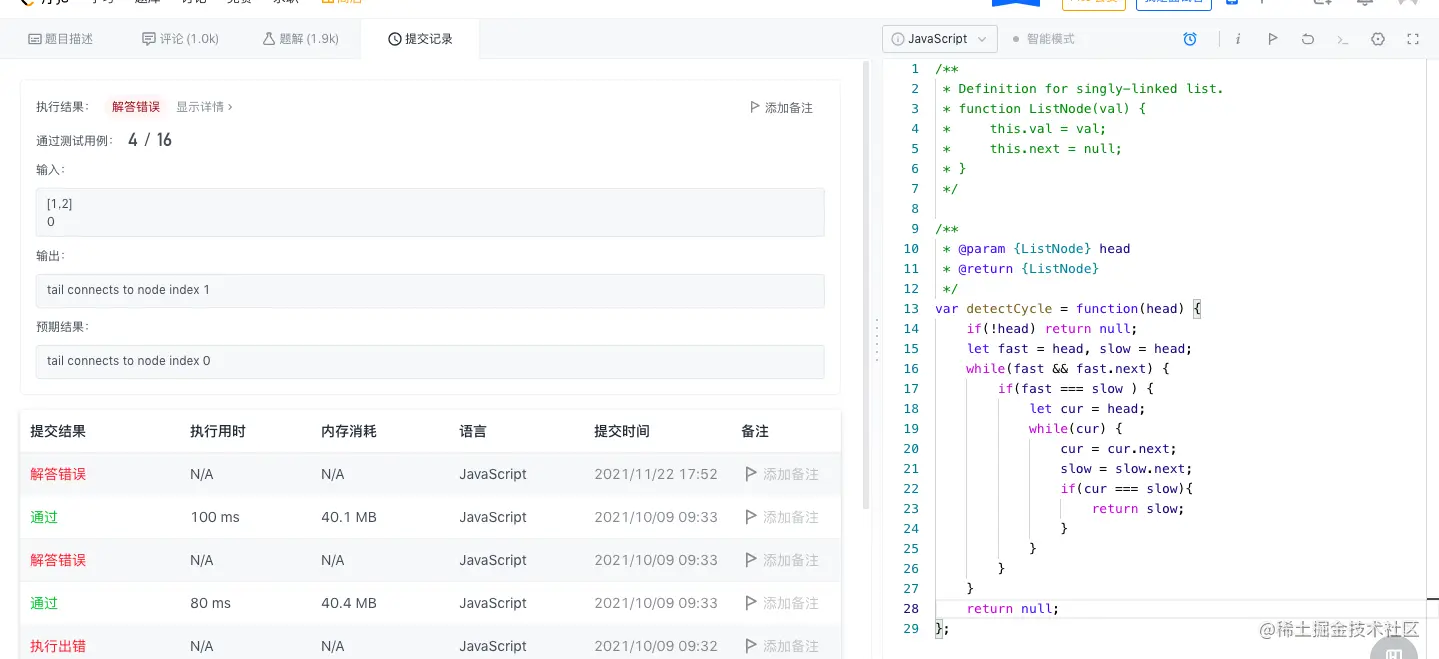Reset code with the undo arrow icon

pyautogui.click(x=1307, y=39)
